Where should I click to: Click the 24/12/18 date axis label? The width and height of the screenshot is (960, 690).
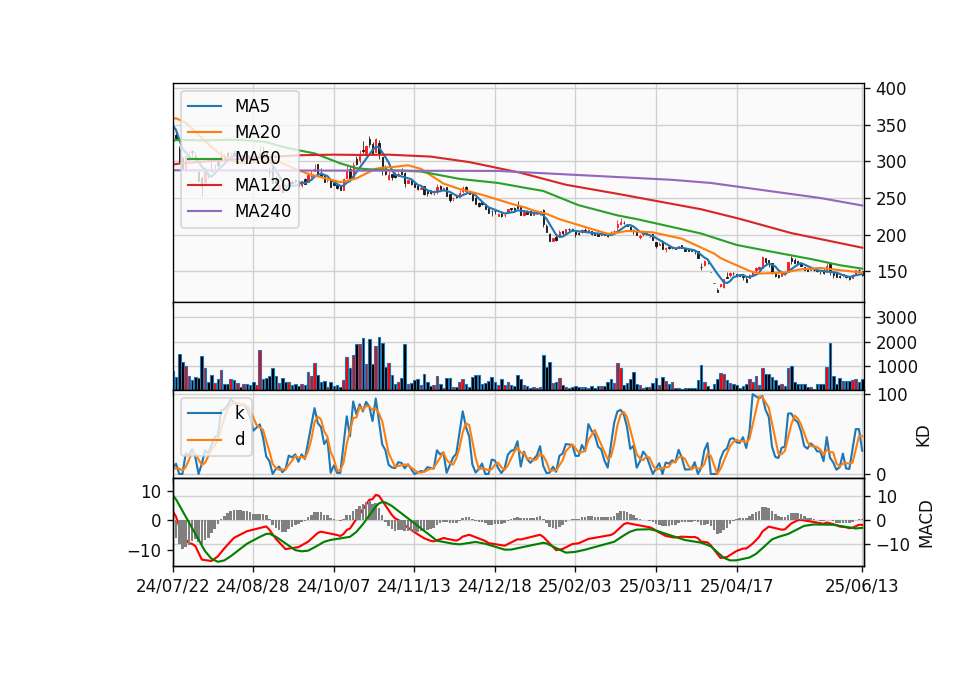pos(495,586)
